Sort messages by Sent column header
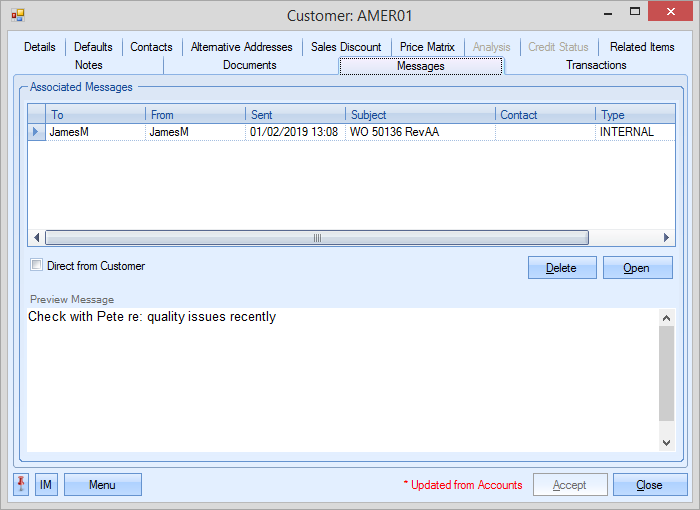Screen dimensions: 700x510 (295, 115)
